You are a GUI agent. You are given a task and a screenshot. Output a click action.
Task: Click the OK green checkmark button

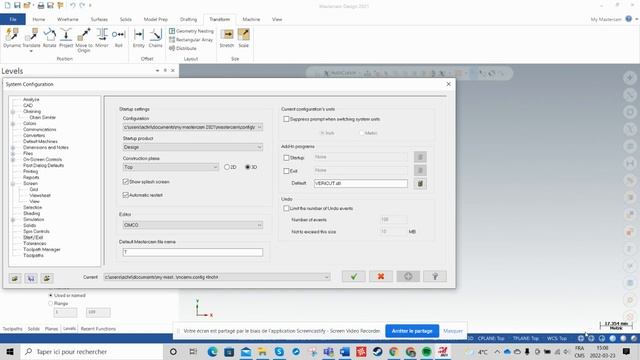coord(353,276)
